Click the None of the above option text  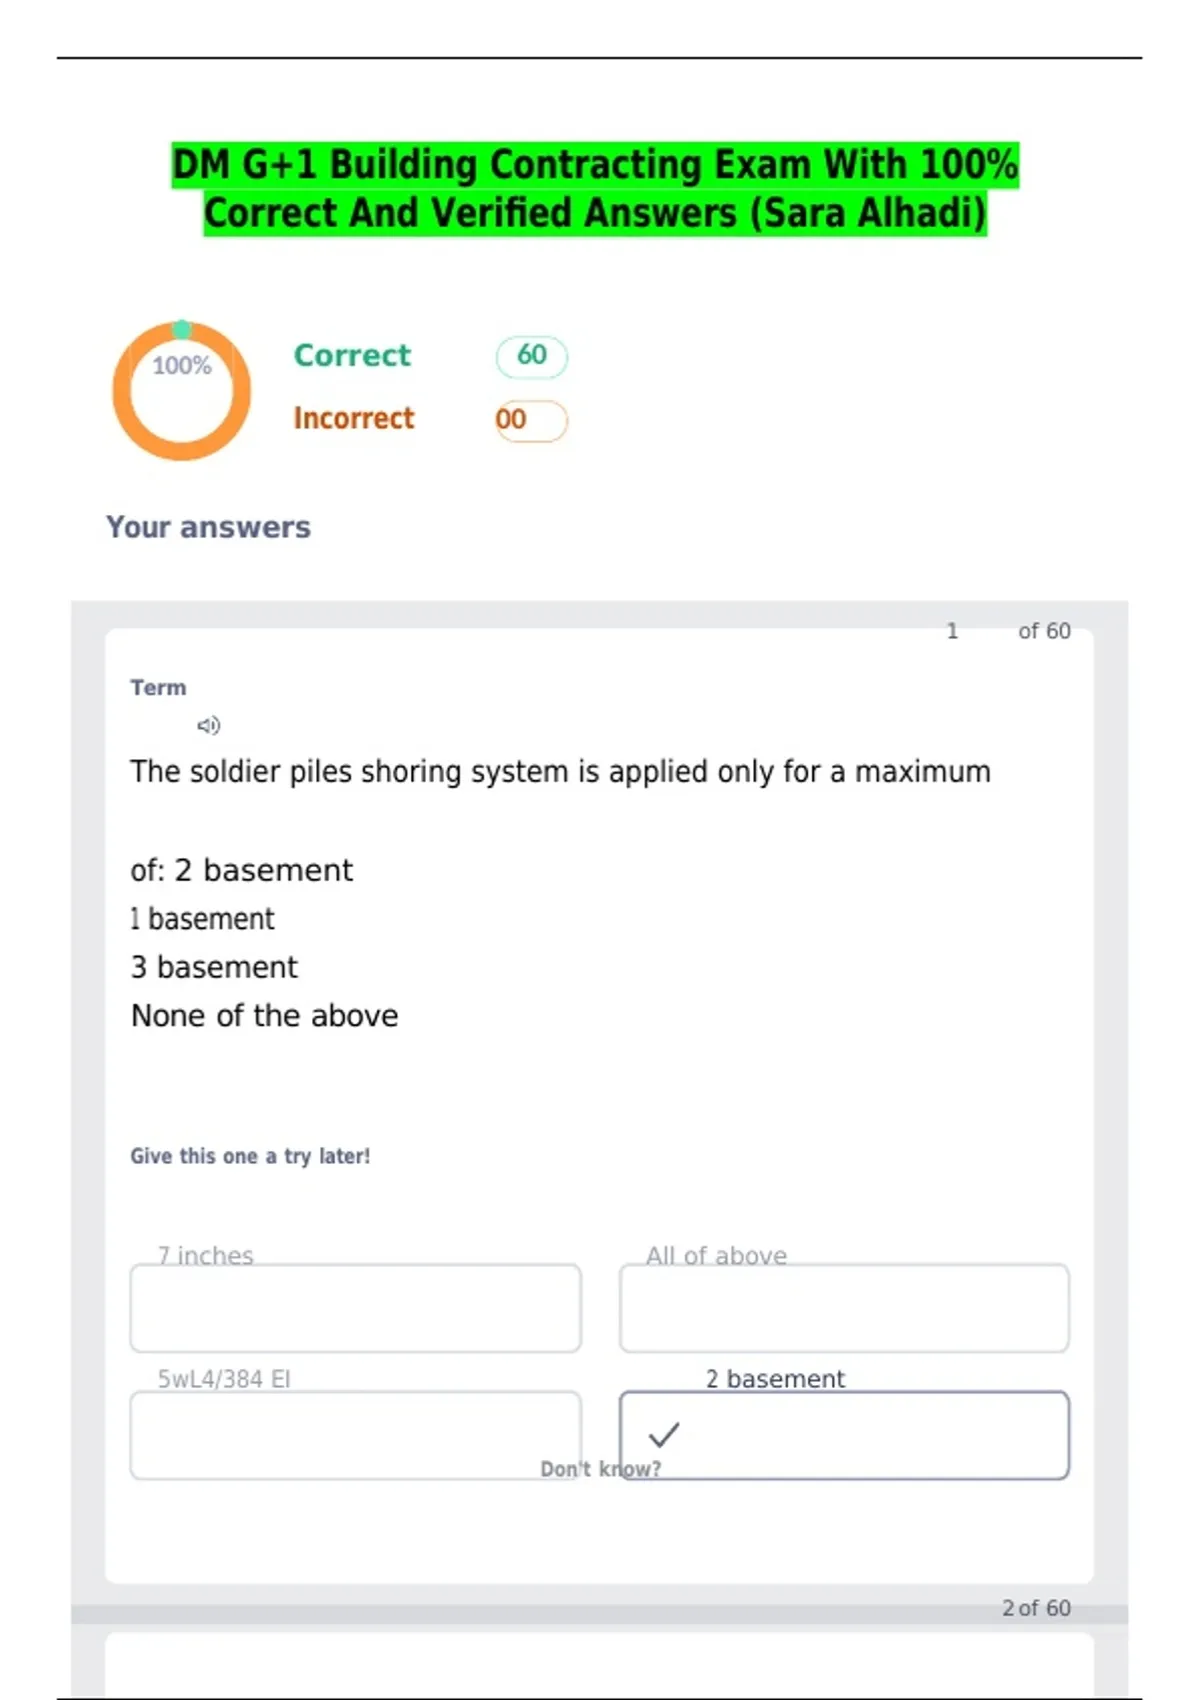point(265,1016)
